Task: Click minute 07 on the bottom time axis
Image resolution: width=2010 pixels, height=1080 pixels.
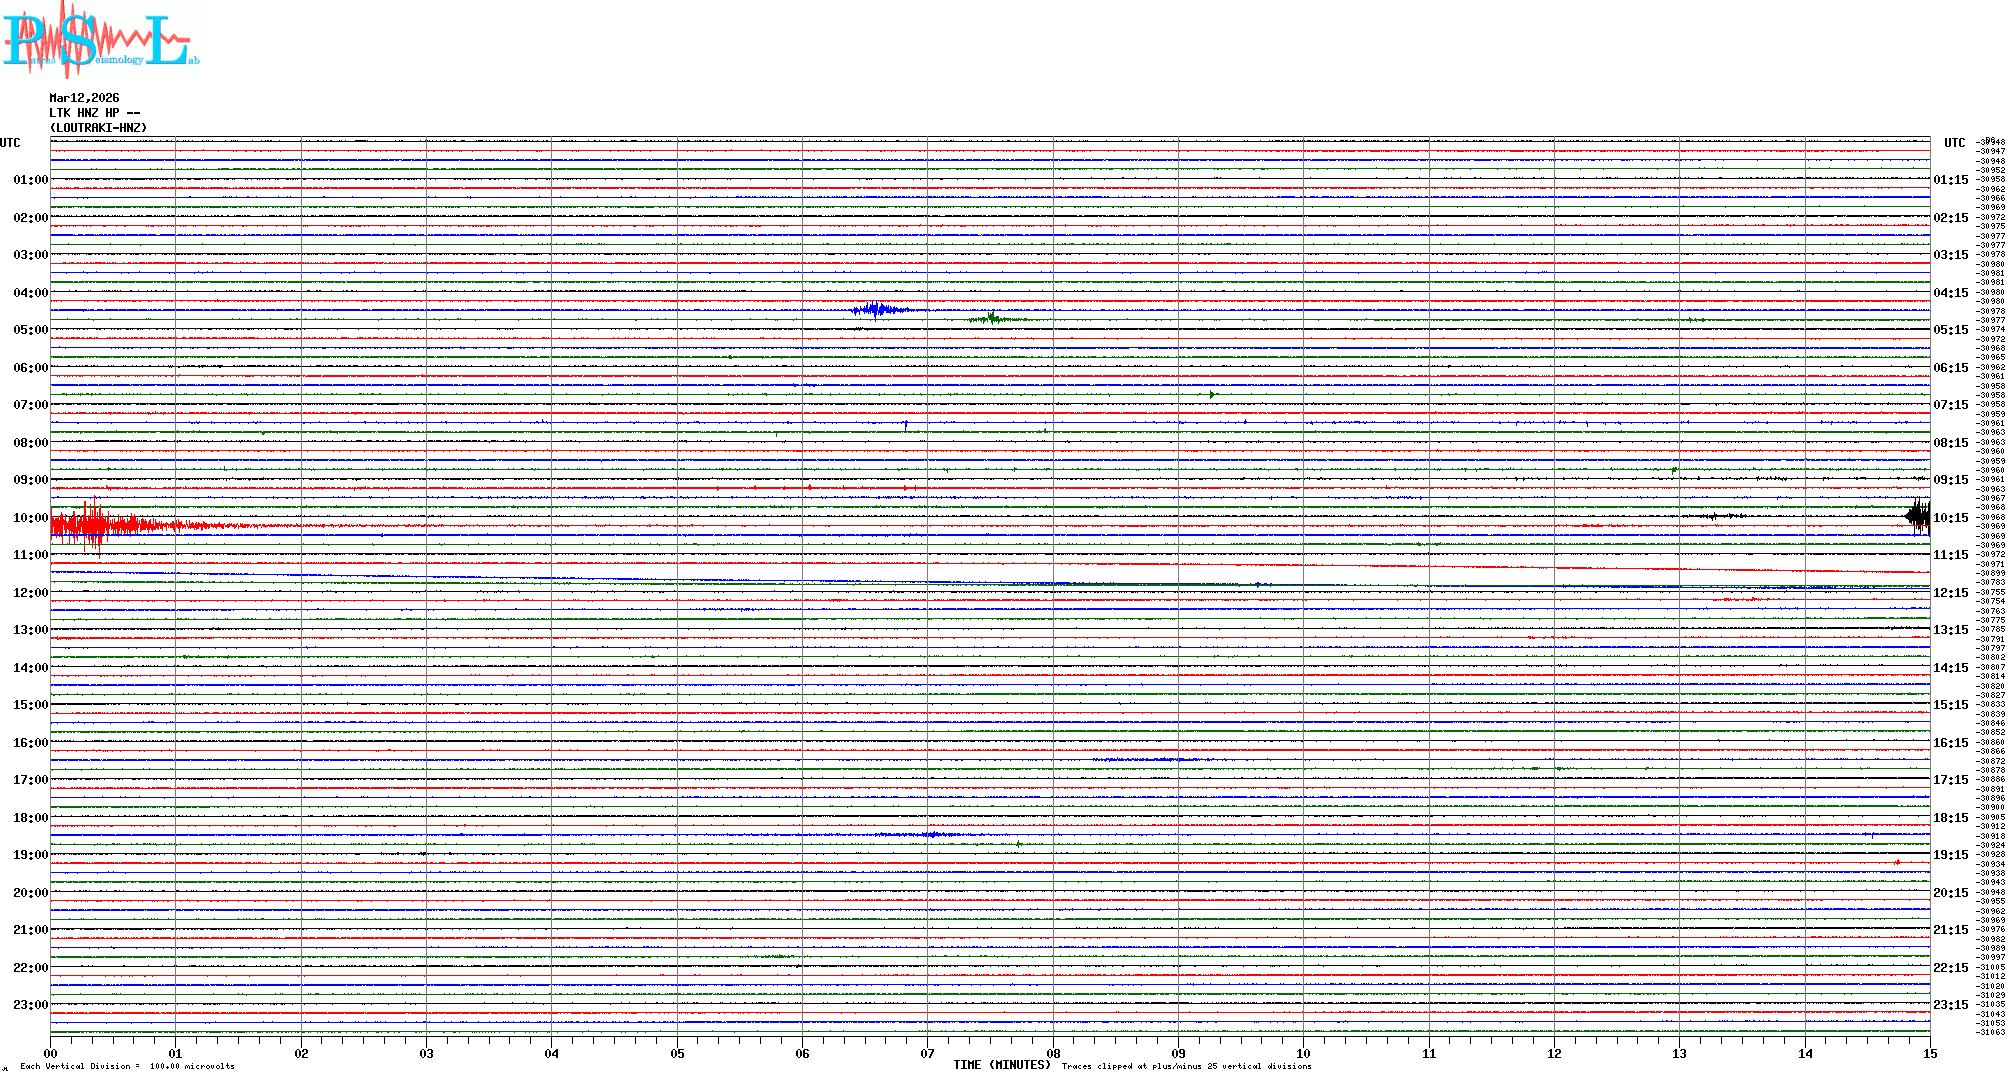Action: pos(927,1053)
